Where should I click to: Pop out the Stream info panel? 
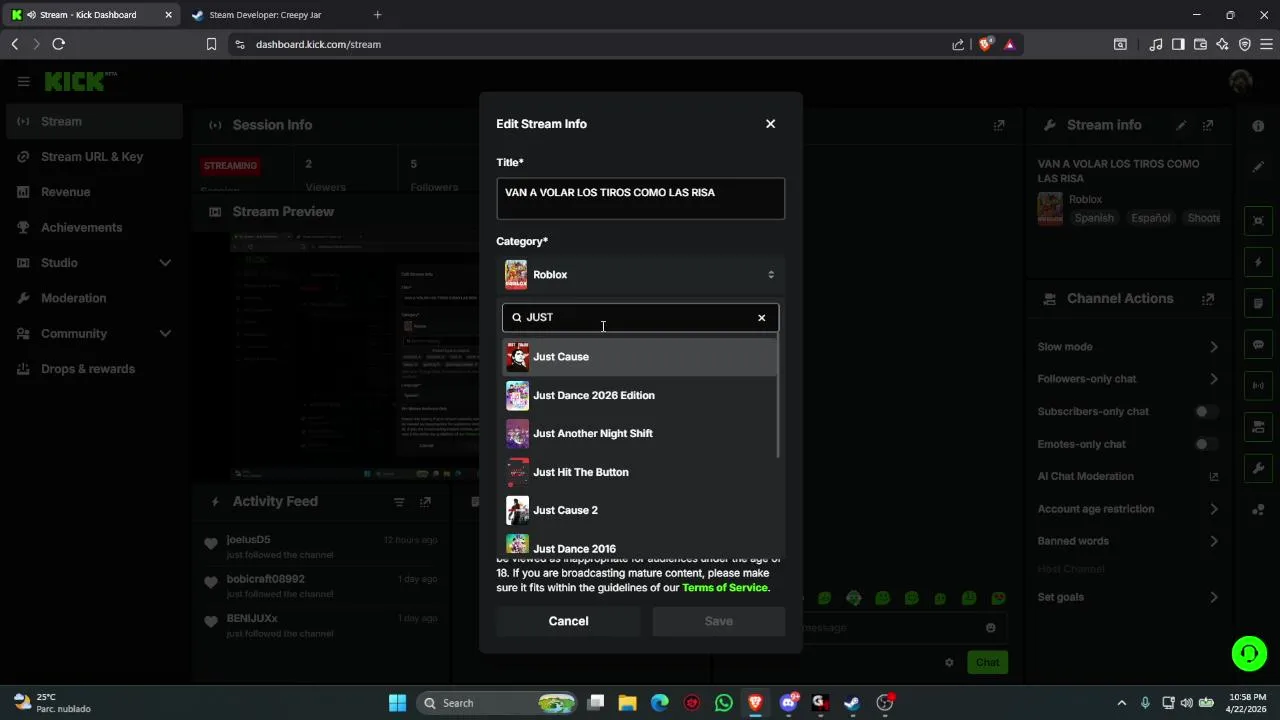tap(1208, 125)
